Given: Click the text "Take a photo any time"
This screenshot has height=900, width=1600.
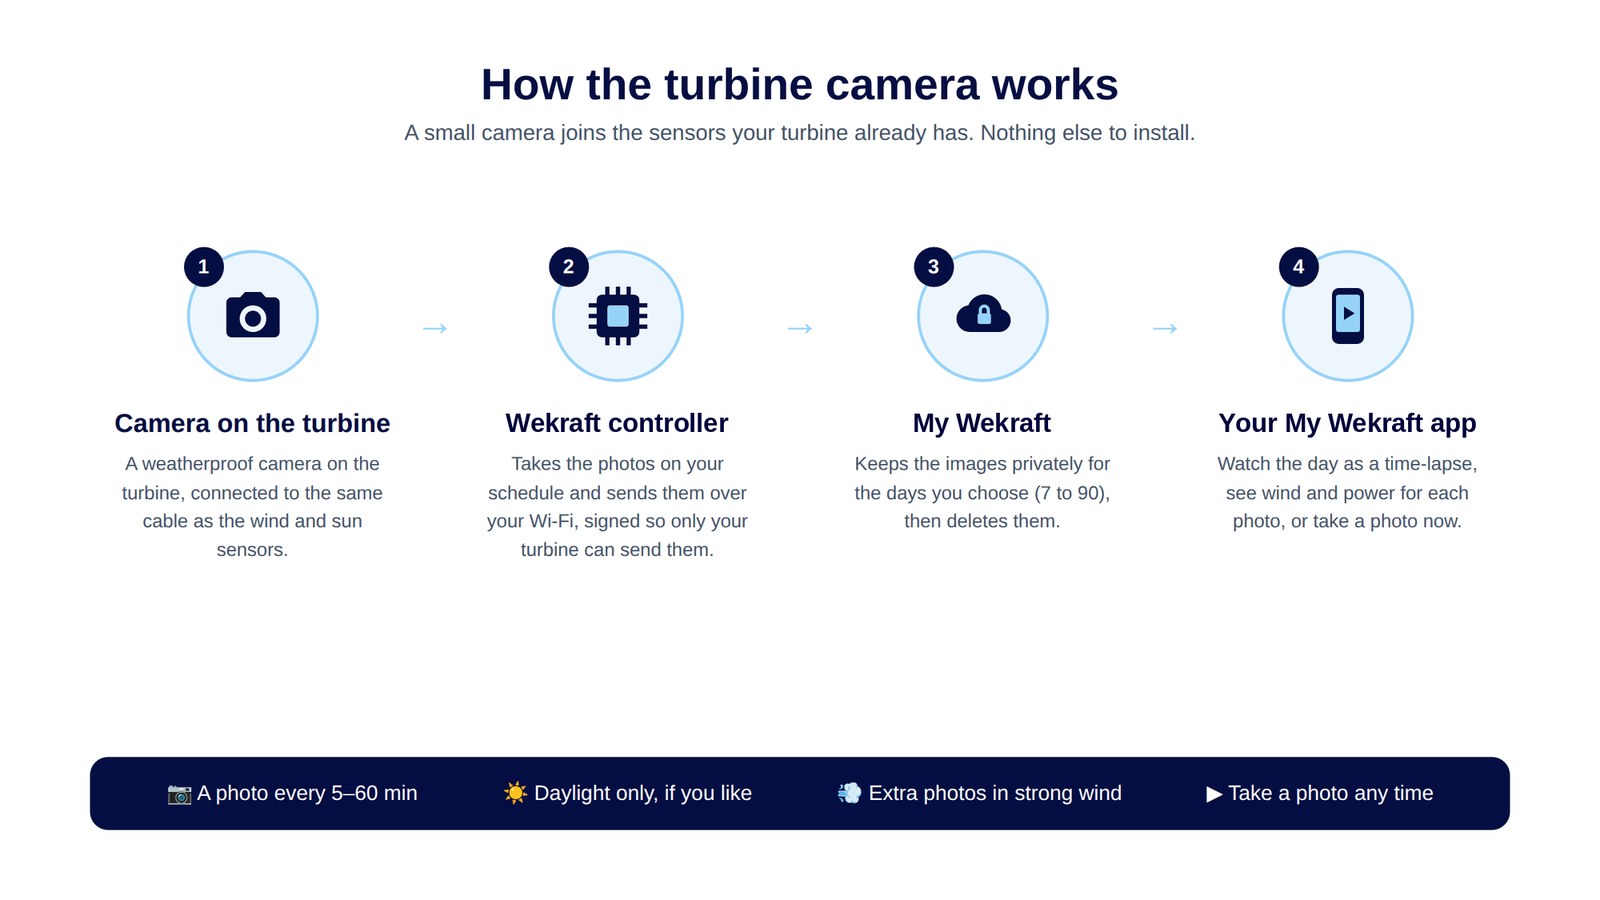Looking at the screenshot, I should tap(1331, 794).
